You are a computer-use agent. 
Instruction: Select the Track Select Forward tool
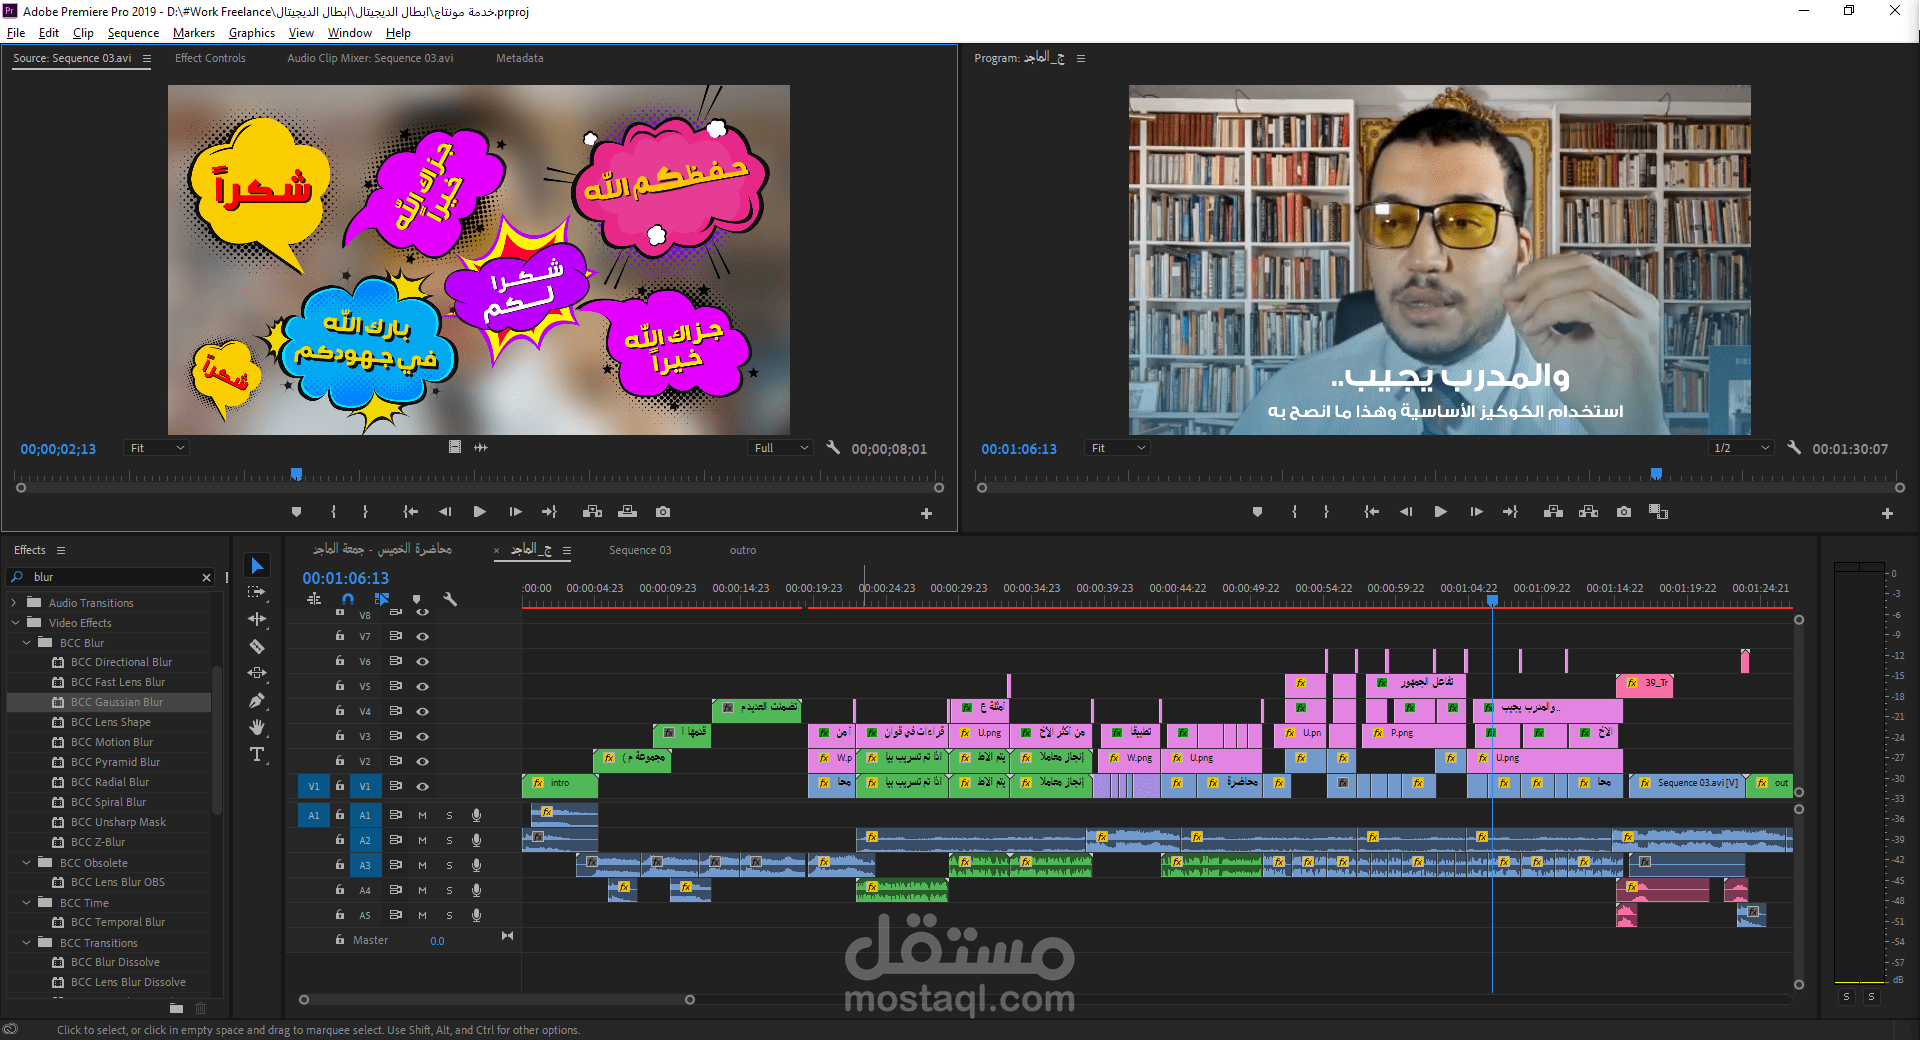257,591
